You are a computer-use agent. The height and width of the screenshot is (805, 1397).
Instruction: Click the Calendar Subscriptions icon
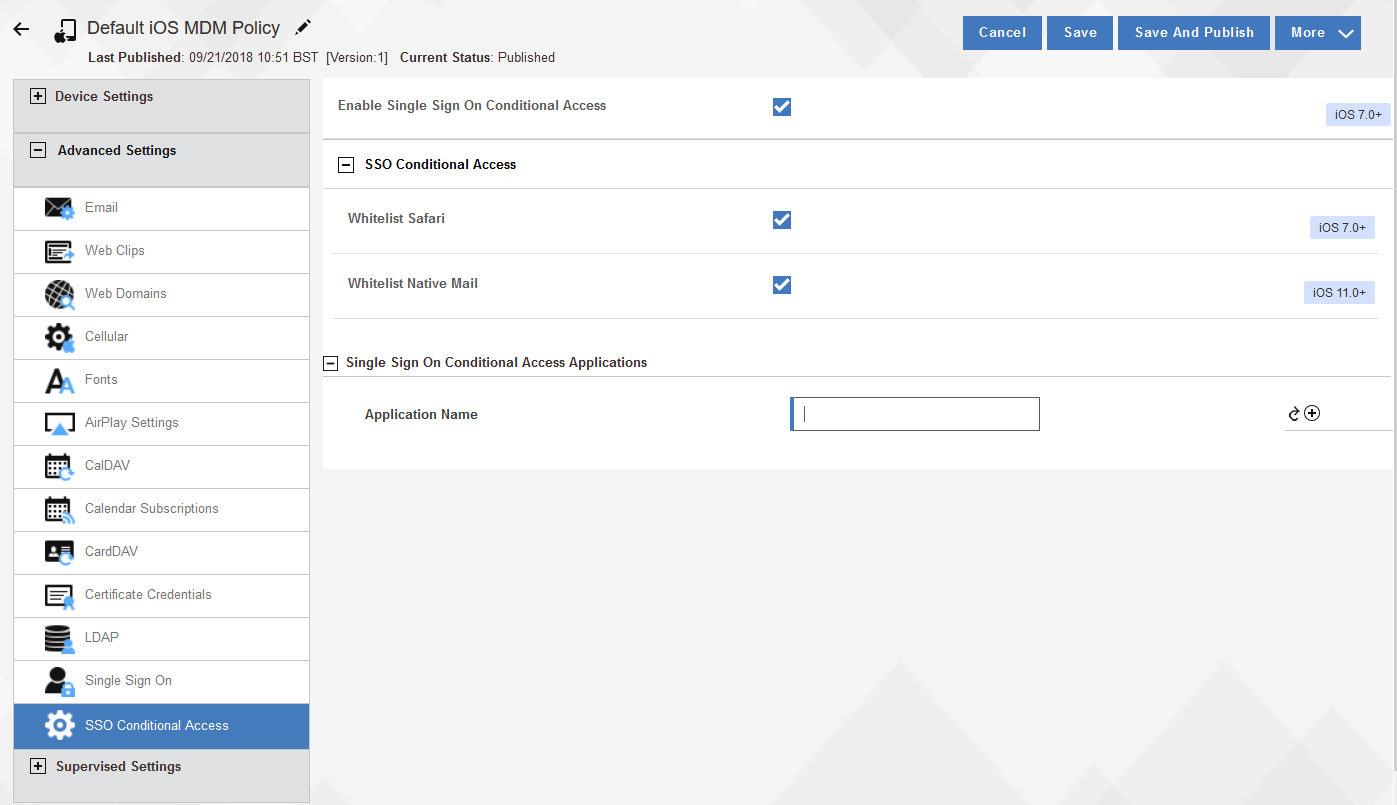pos(59,509)
